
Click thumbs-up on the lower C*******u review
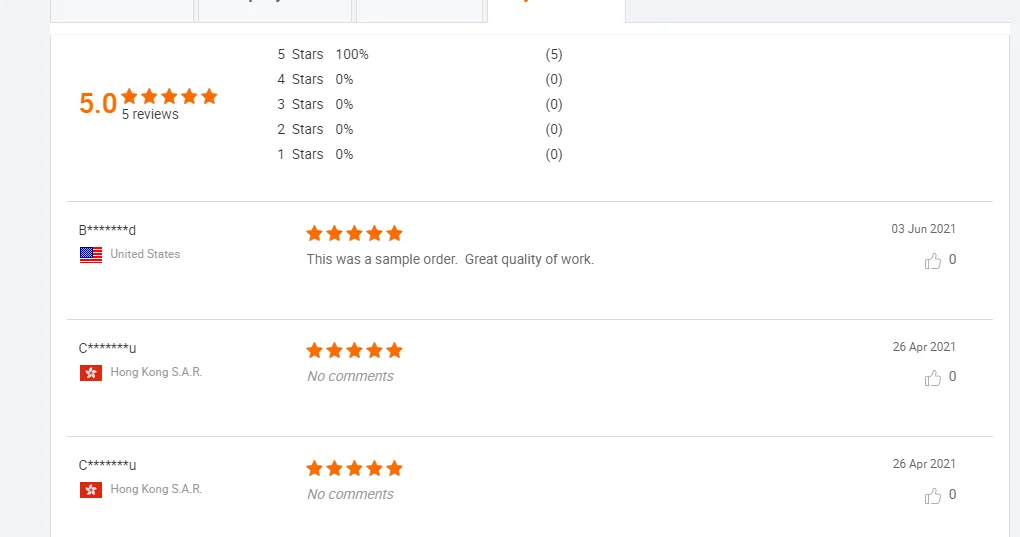point(933,496)
